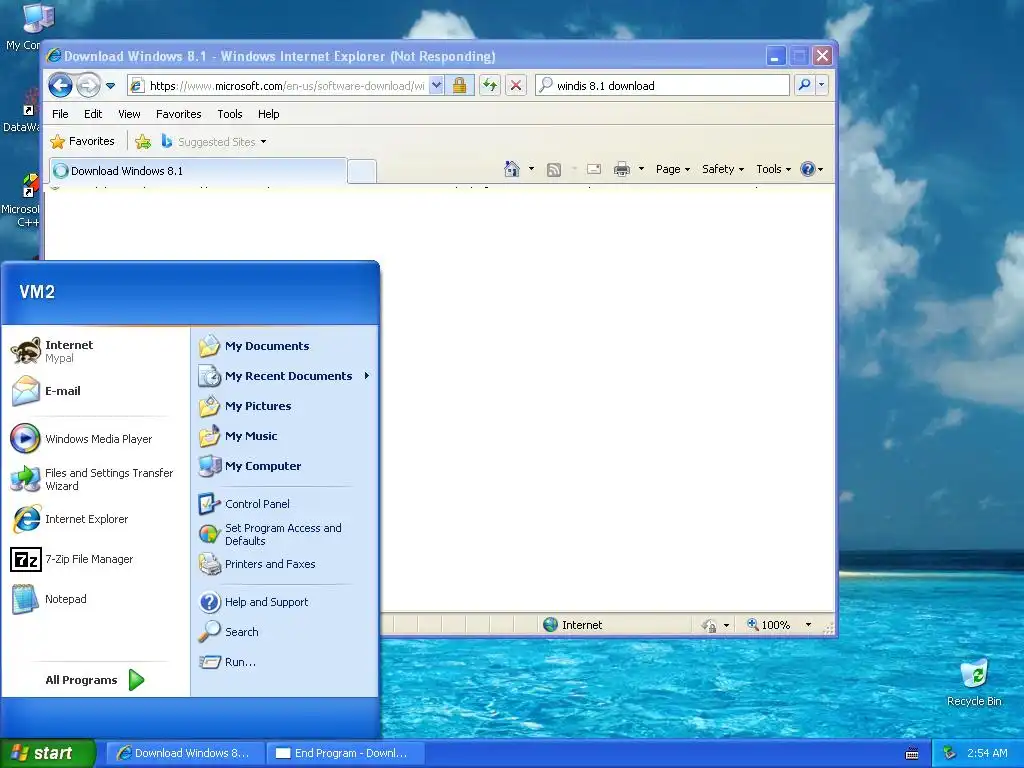Click the Refresh page icon
The image size is (1024, 768).
(490, 86)
